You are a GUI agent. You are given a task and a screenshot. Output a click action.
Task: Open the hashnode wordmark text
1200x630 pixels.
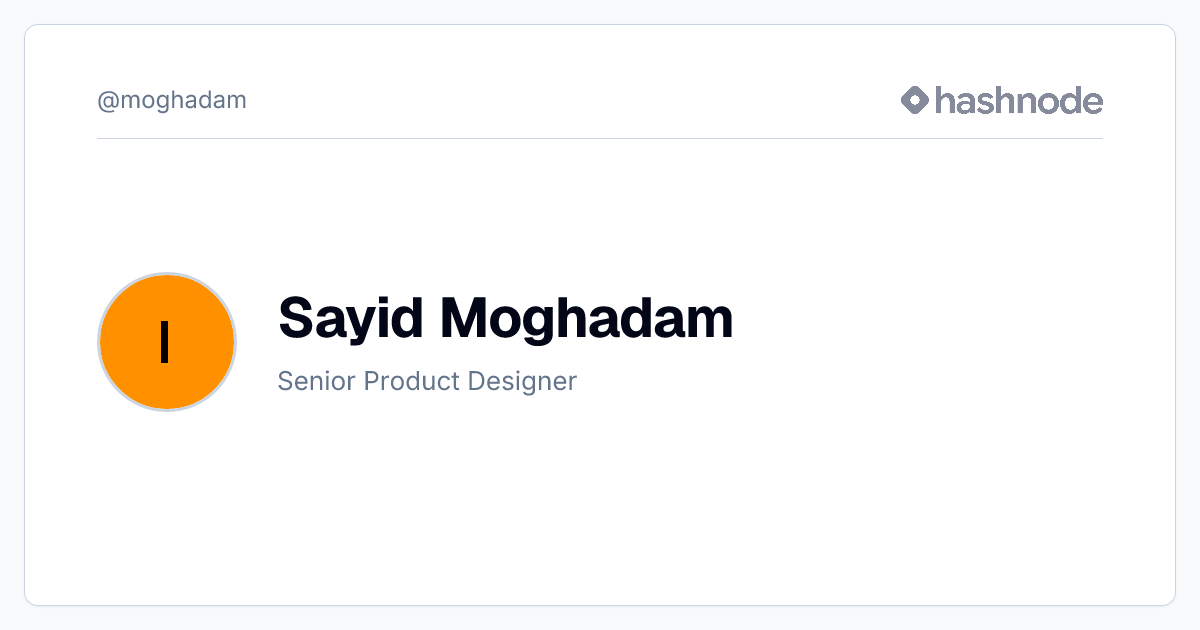coord(1019,100)
